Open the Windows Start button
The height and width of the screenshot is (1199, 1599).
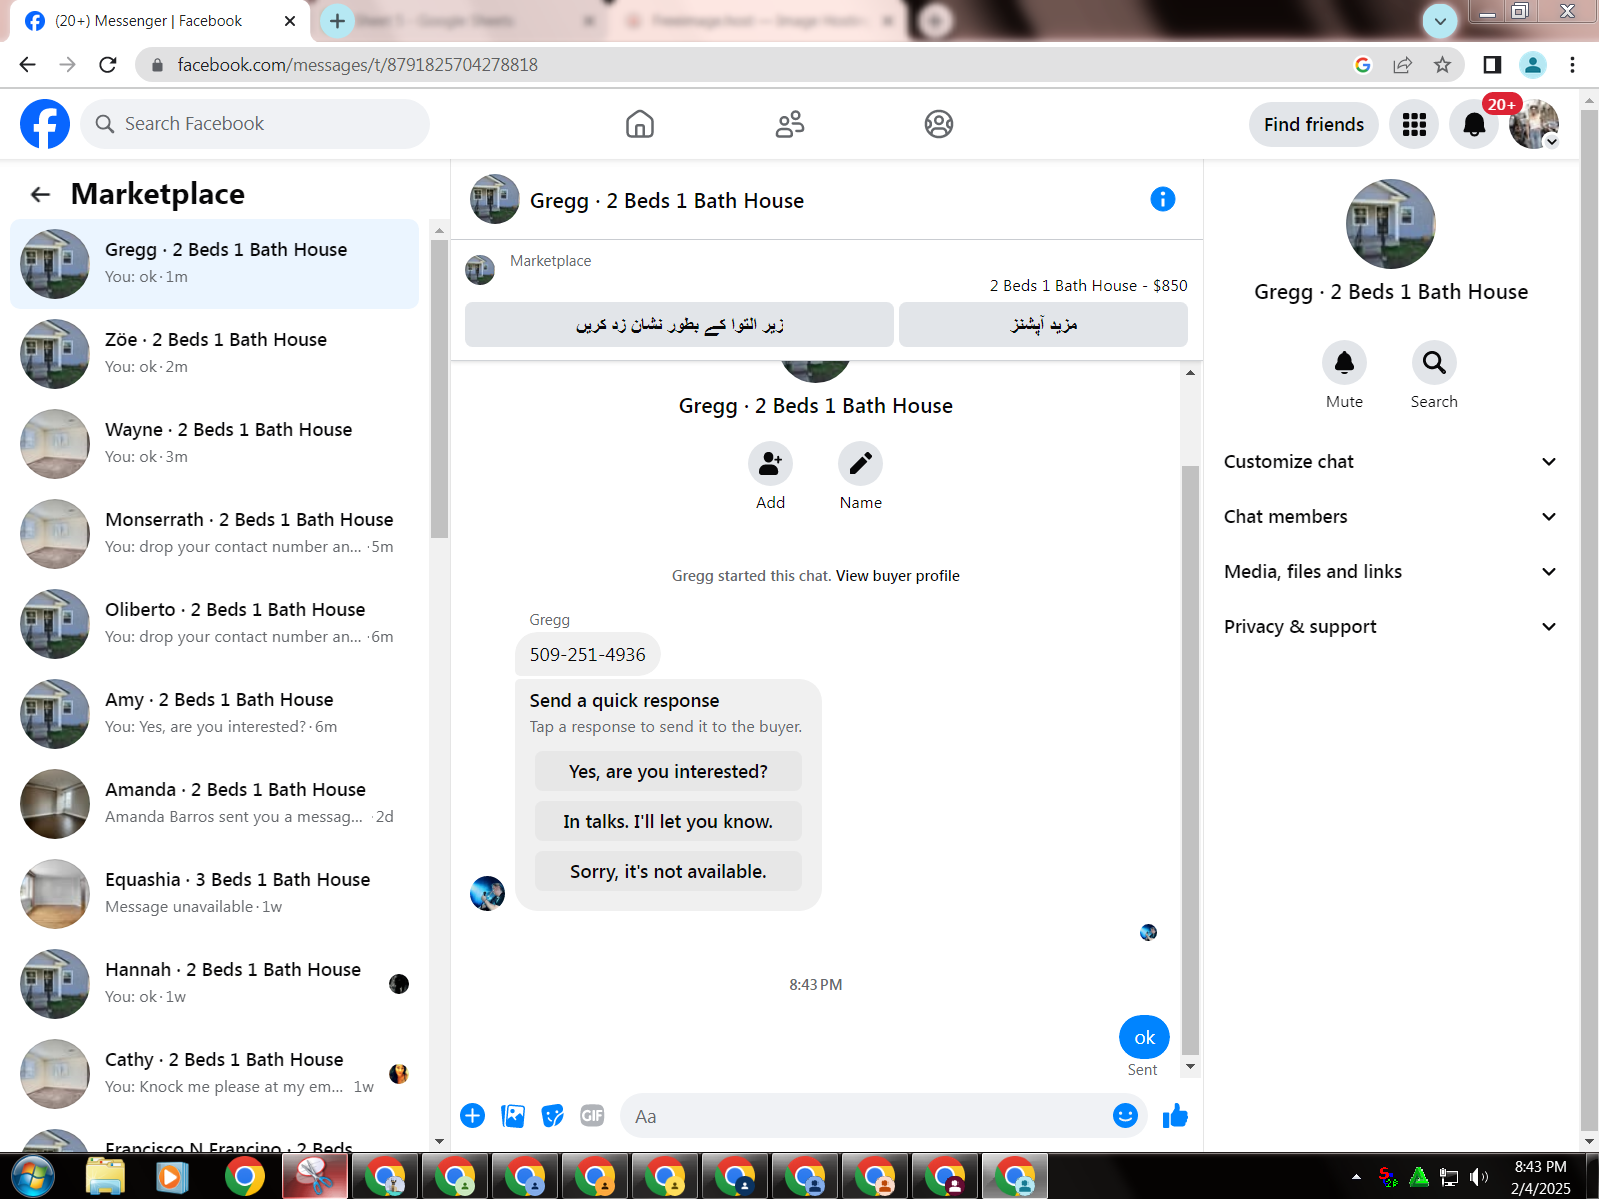33,1177
